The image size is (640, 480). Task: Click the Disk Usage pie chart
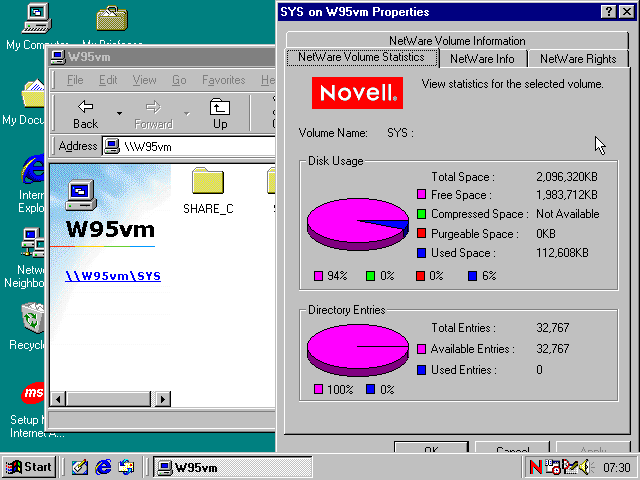(x=358, y=224)
